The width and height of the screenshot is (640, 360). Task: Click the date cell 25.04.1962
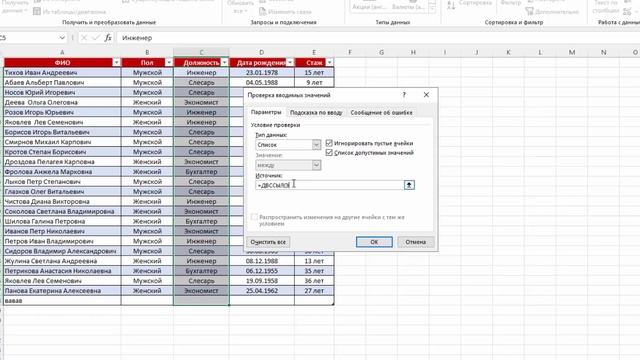(x=262, y=291)
